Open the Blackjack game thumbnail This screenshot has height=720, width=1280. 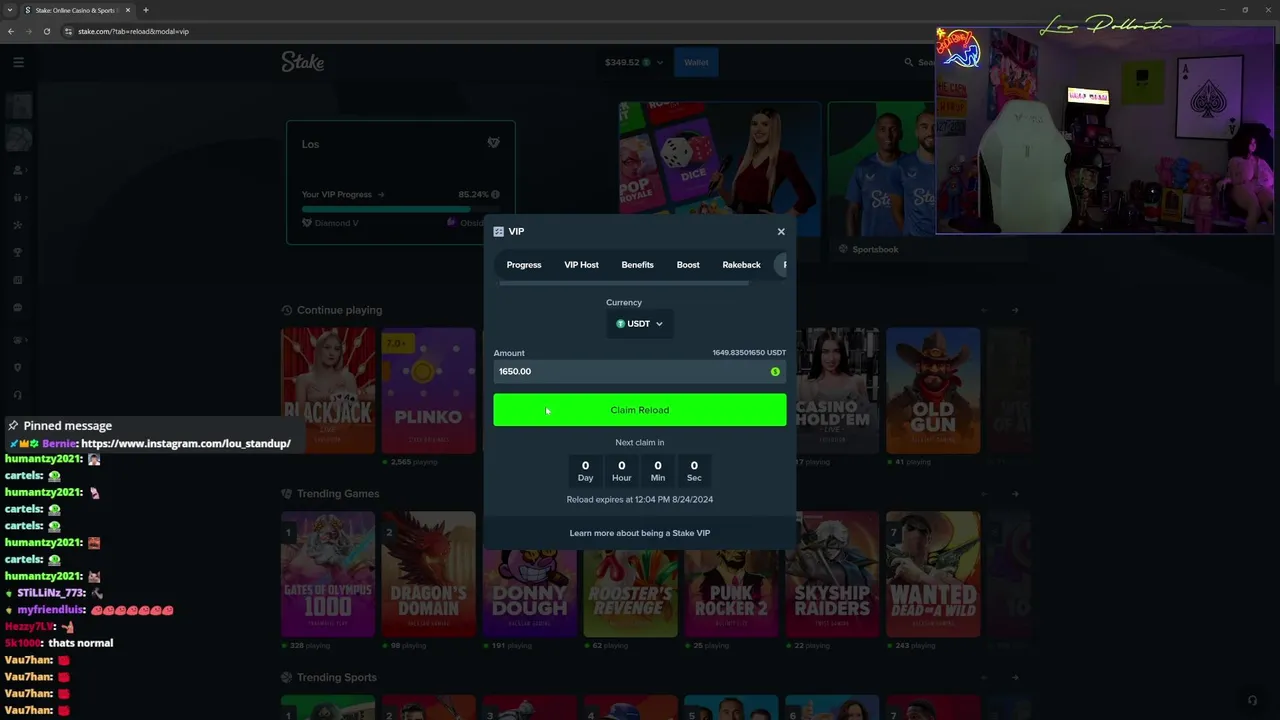point(328,390)
